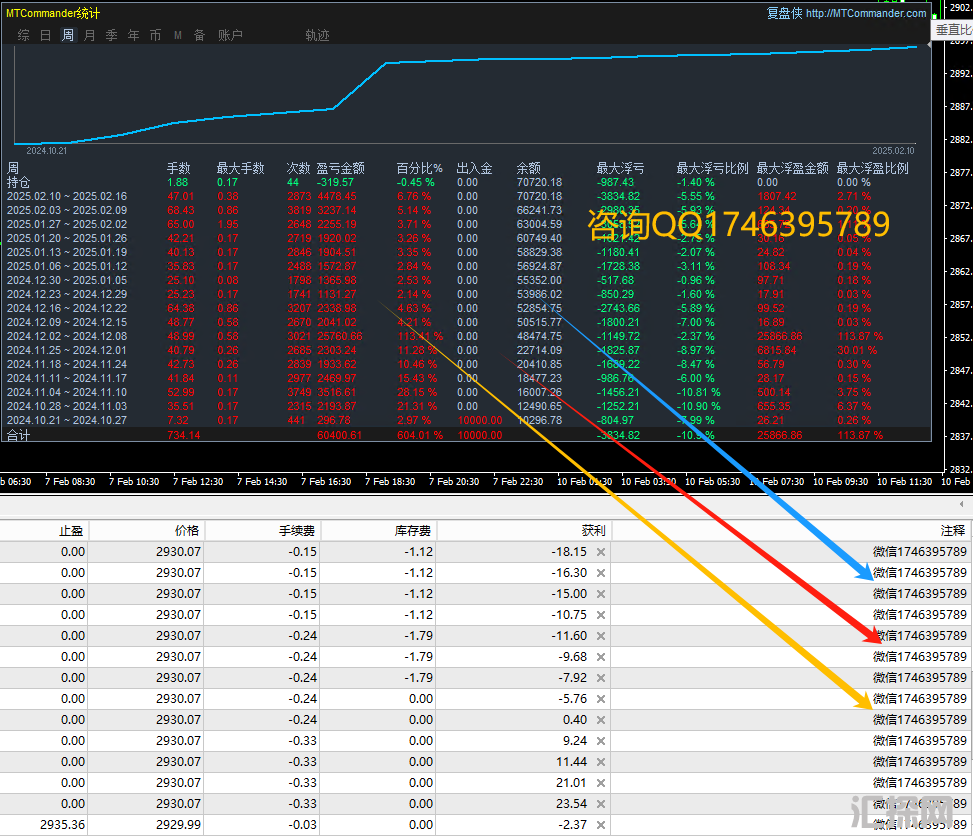Switch to the 轨迹 track tab
The width and height of the screenshot is (973, 836).
click(317, 35)
